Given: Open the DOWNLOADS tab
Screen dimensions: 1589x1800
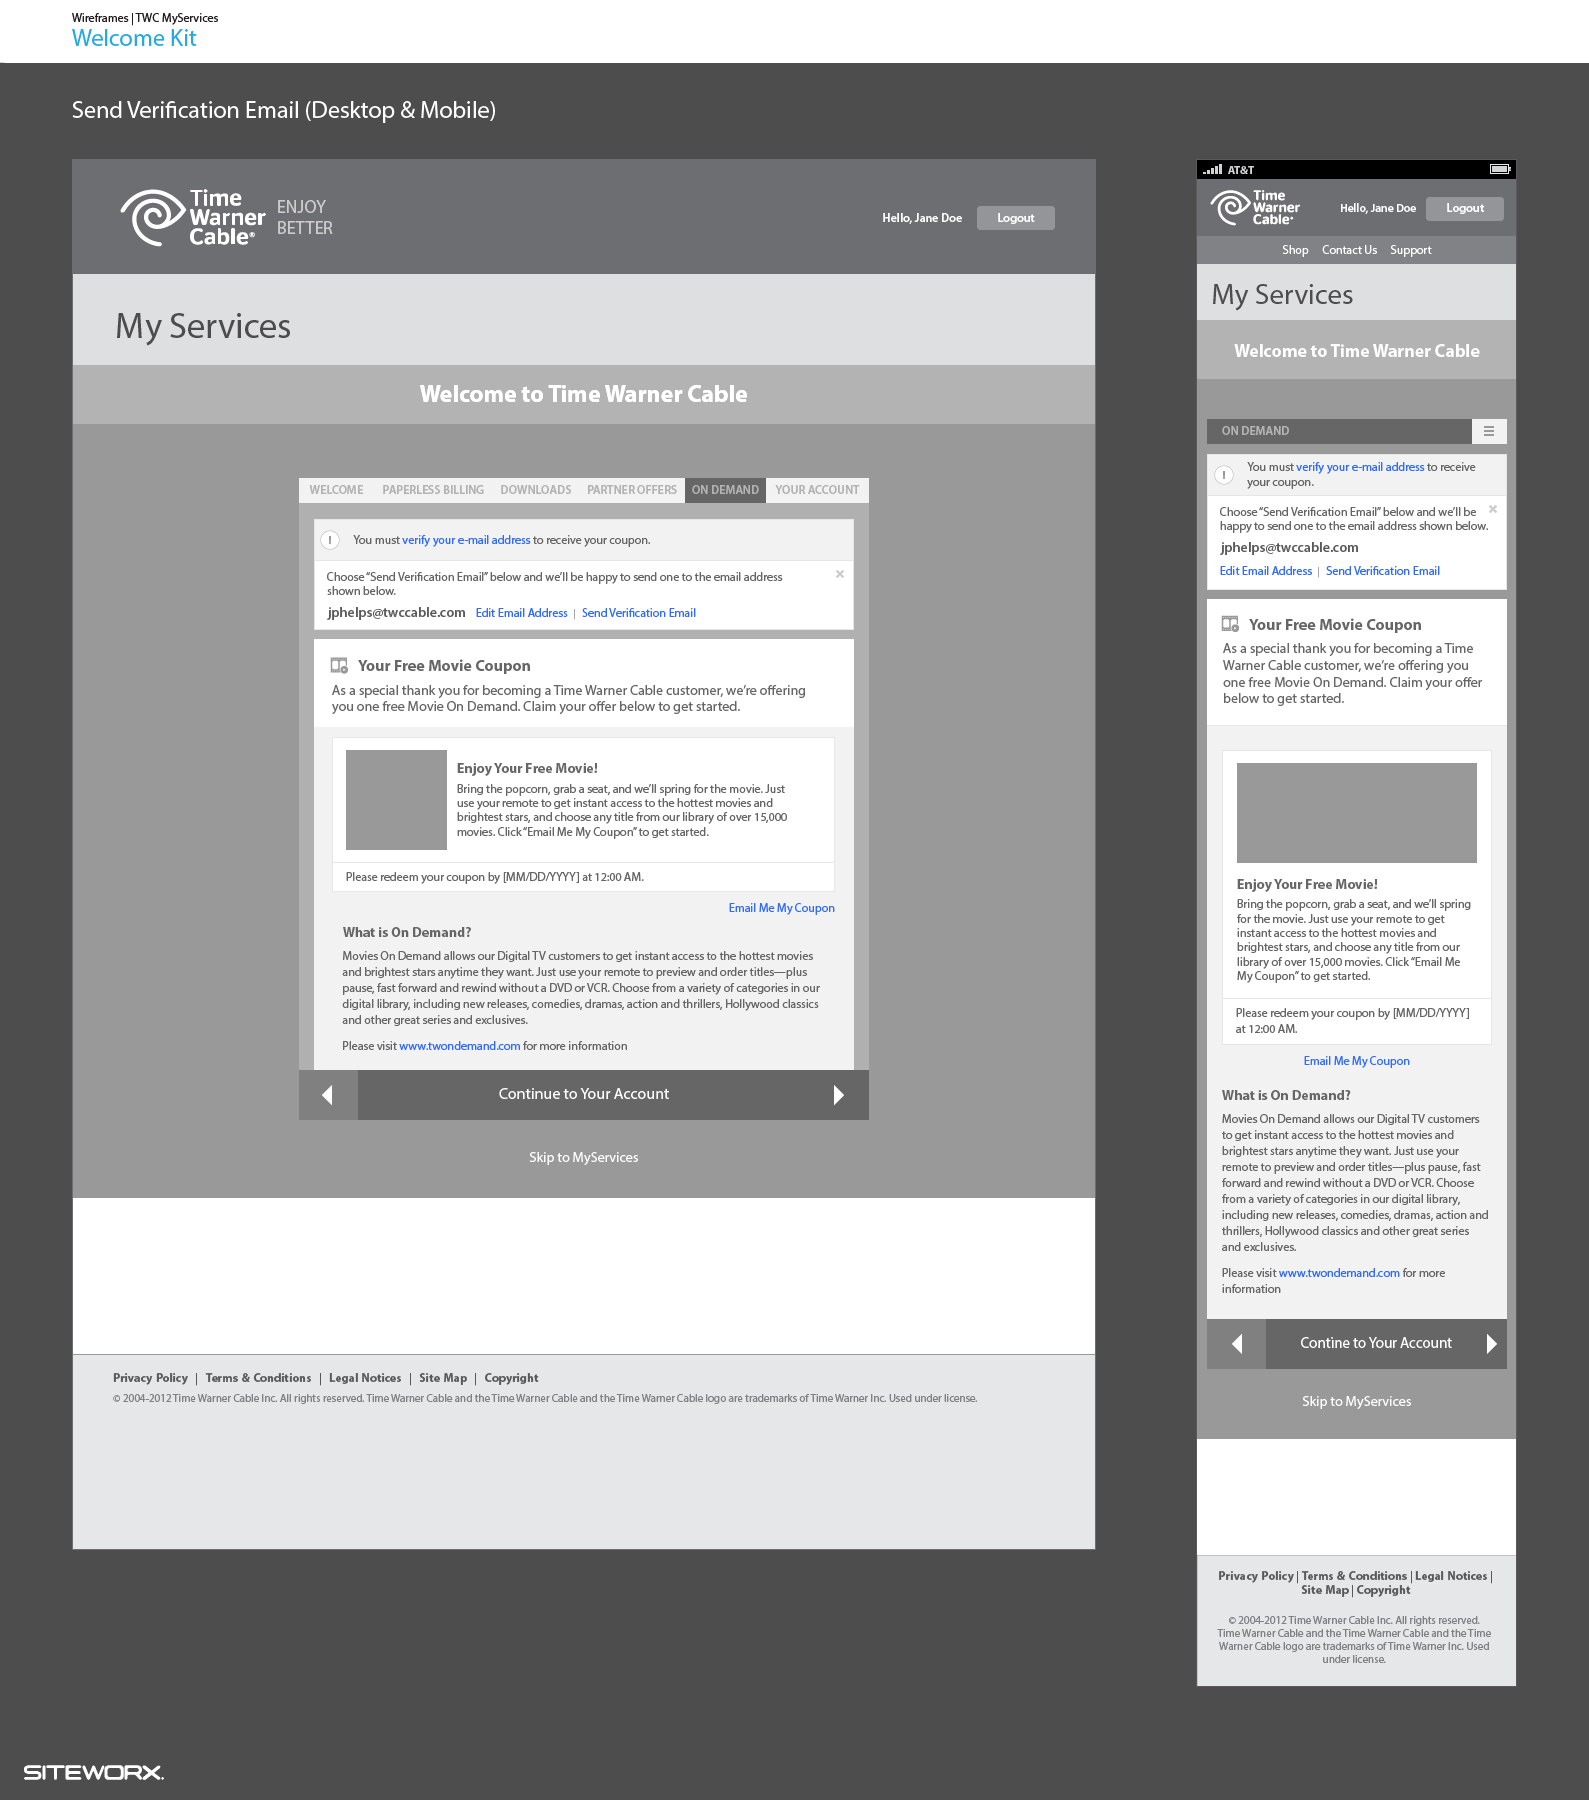Looking at the screenshot, I should coord(536,490).
